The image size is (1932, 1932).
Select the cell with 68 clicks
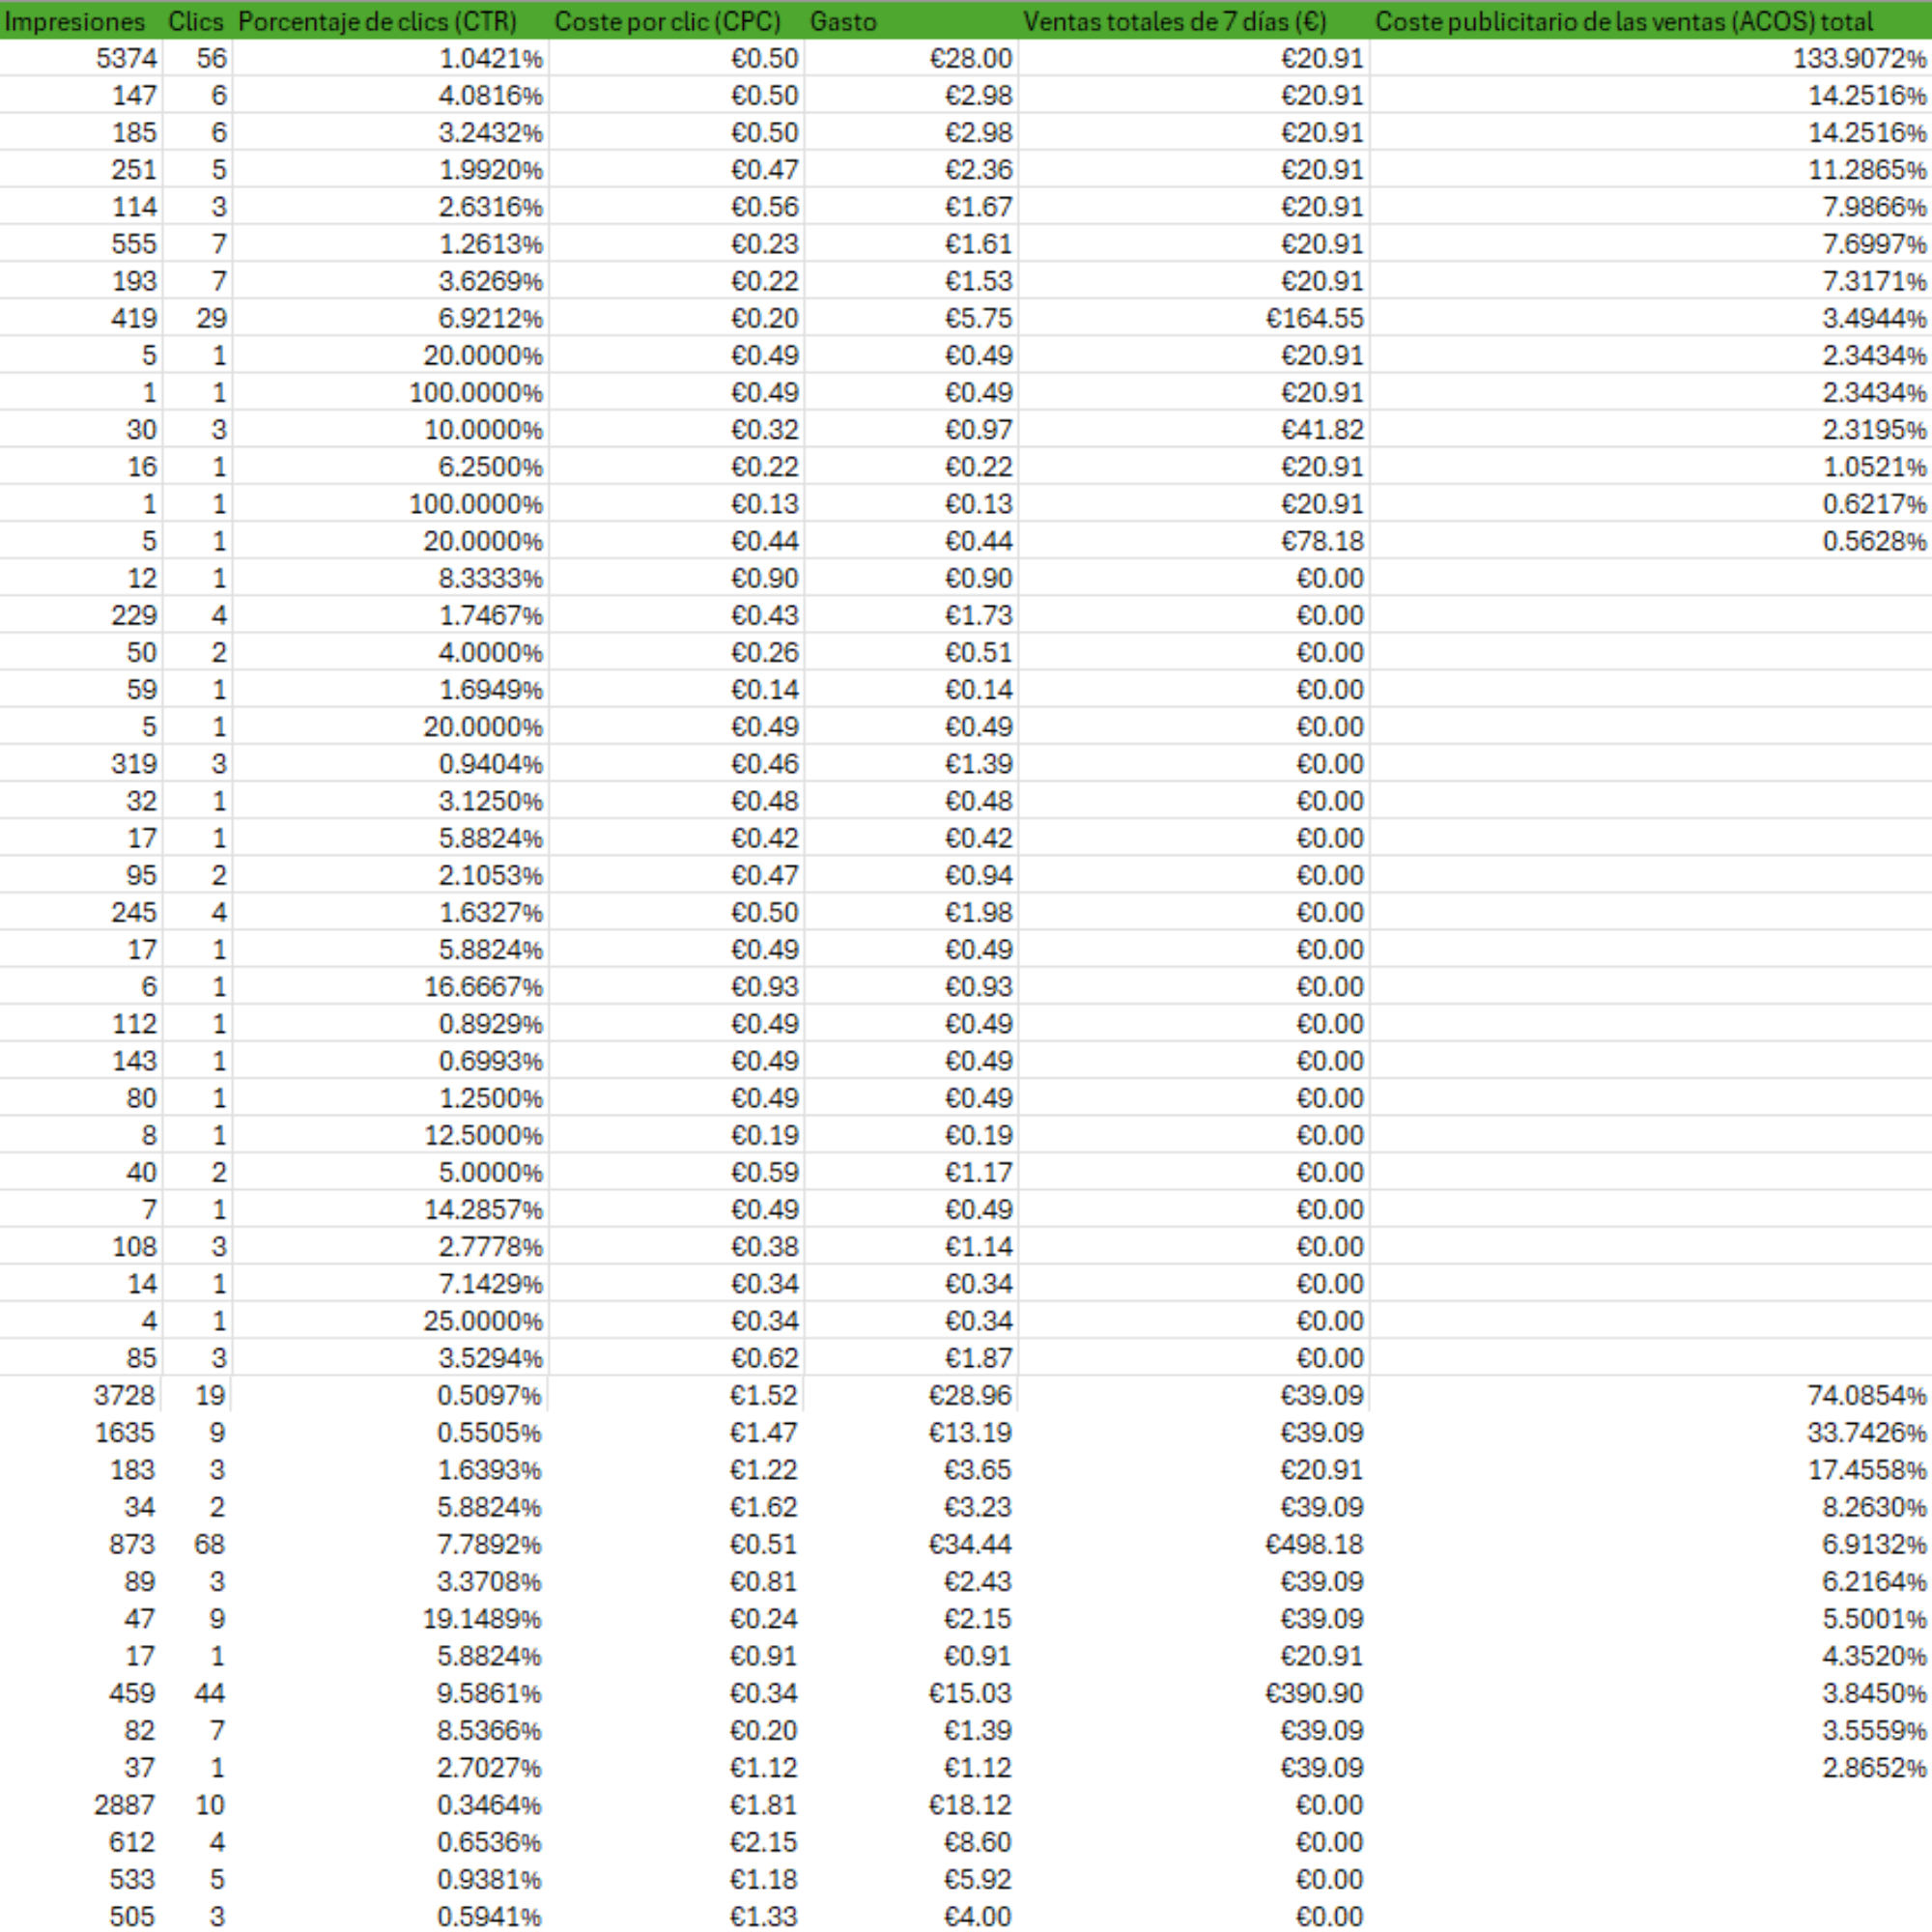click(x=209, y=1544)
